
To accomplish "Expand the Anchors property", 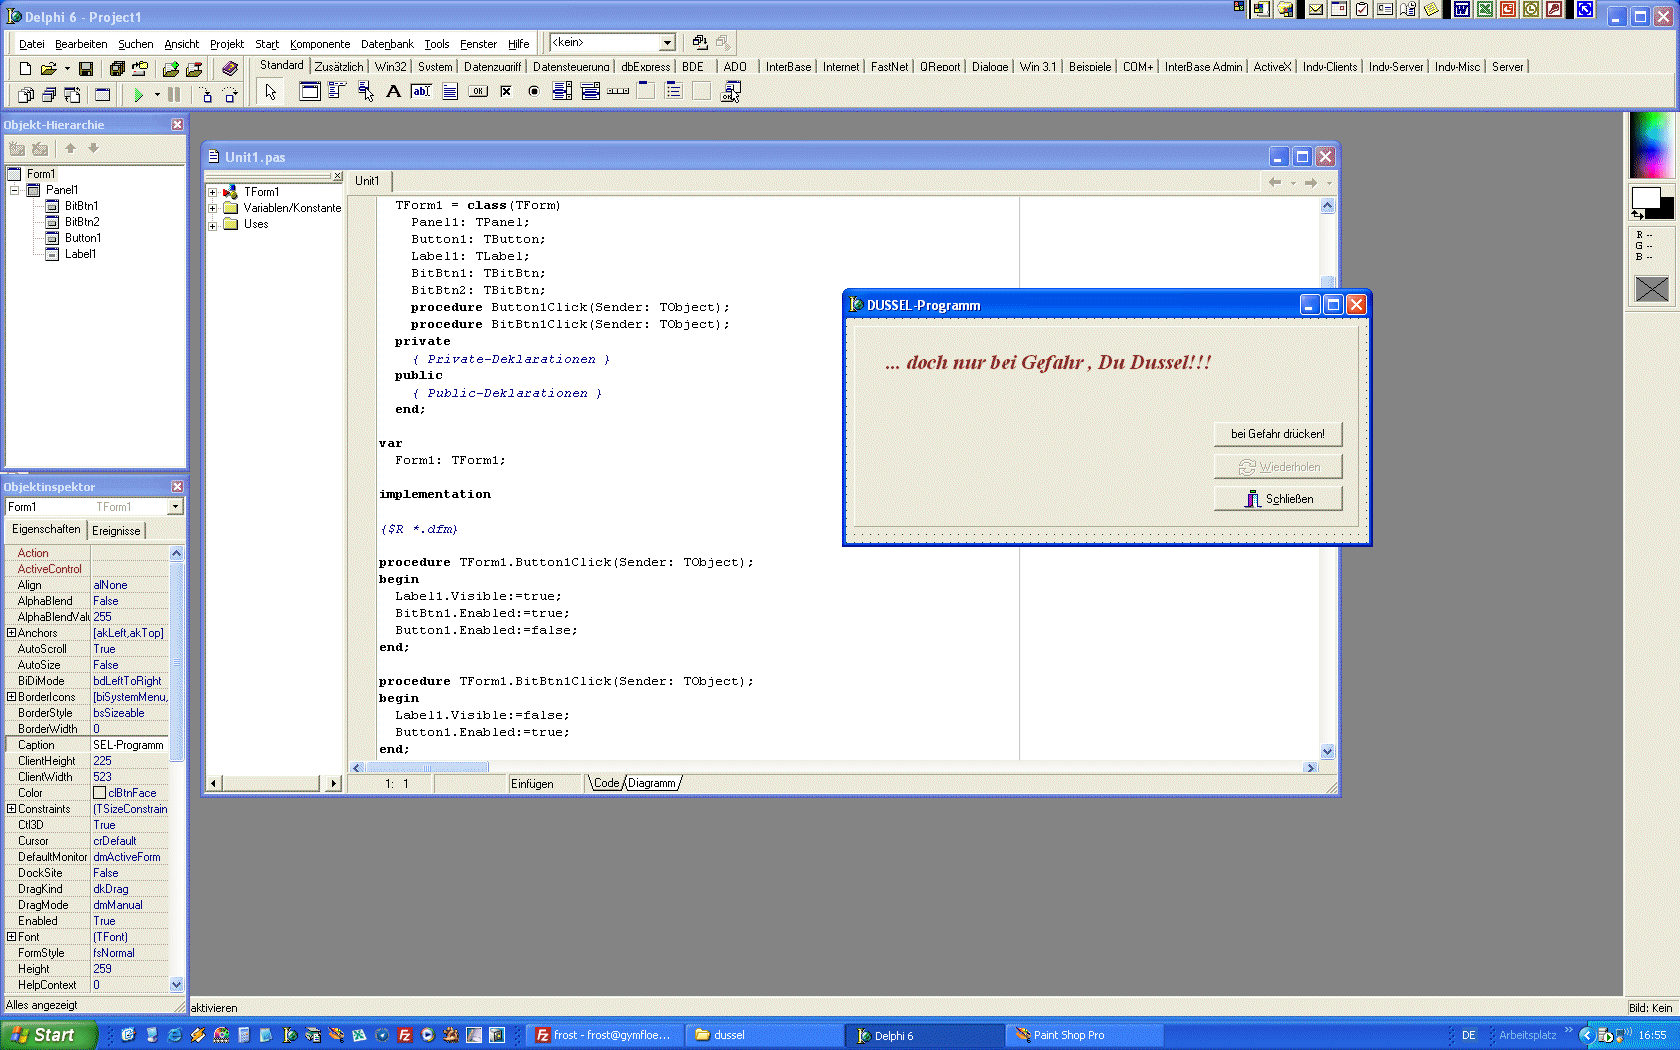I will coord(11,633).
